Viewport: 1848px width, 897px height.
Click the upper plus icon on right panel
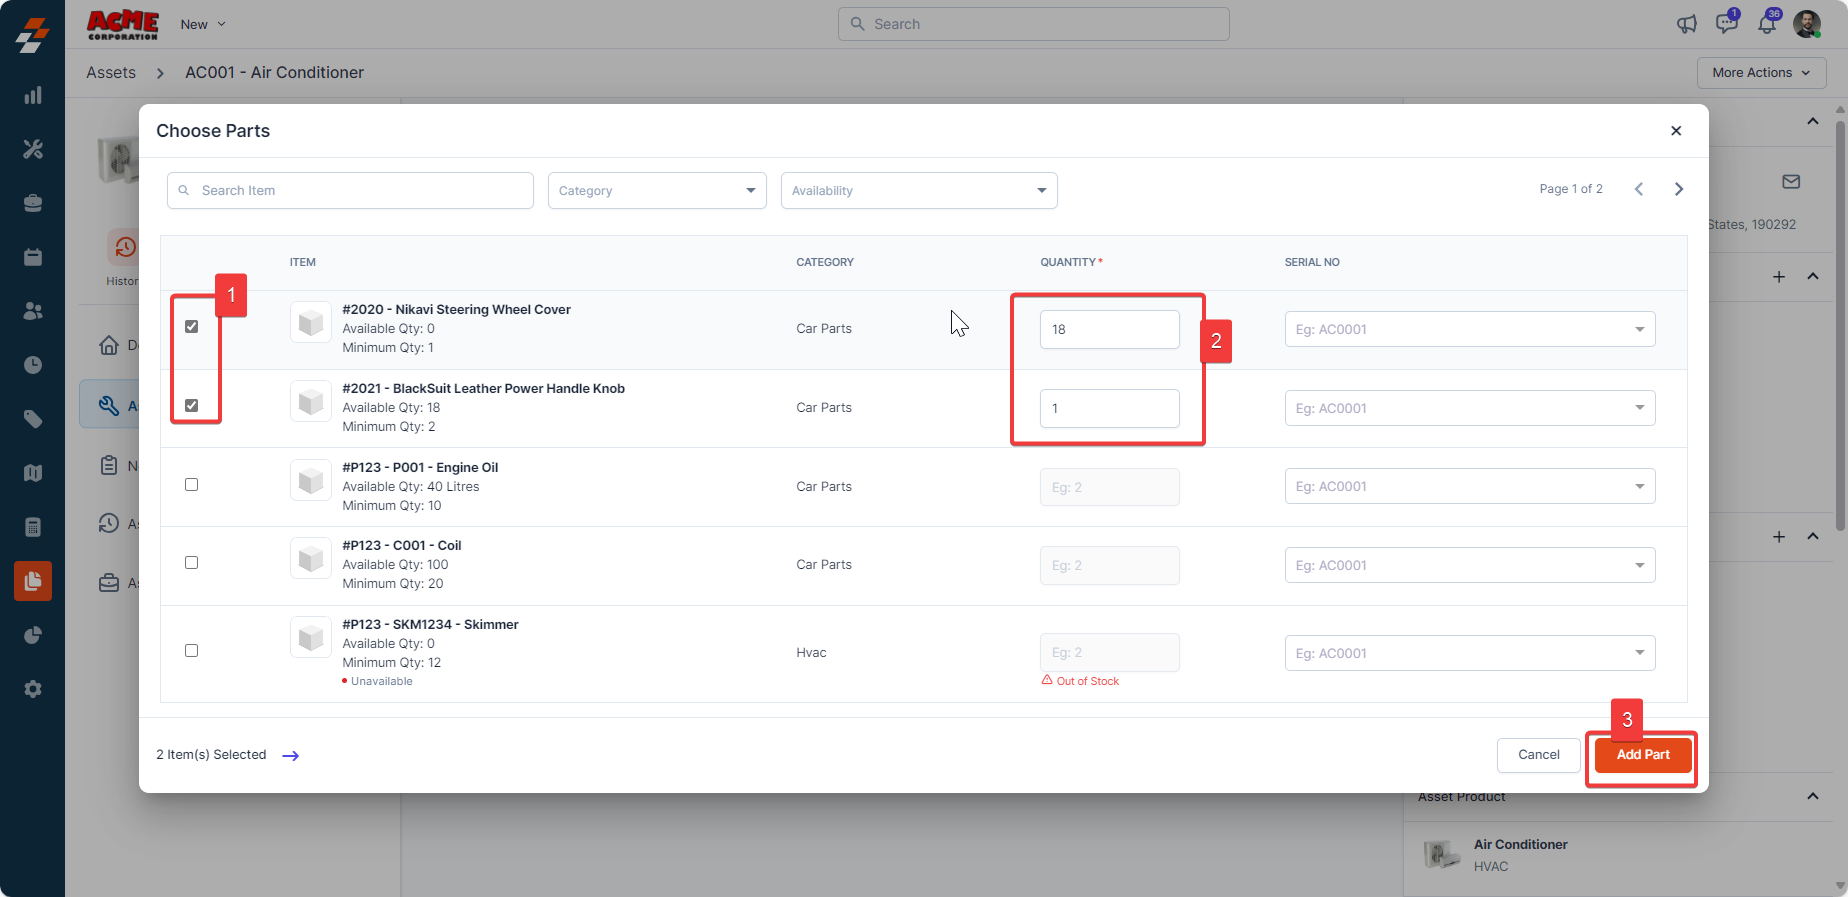point(1779,277)
